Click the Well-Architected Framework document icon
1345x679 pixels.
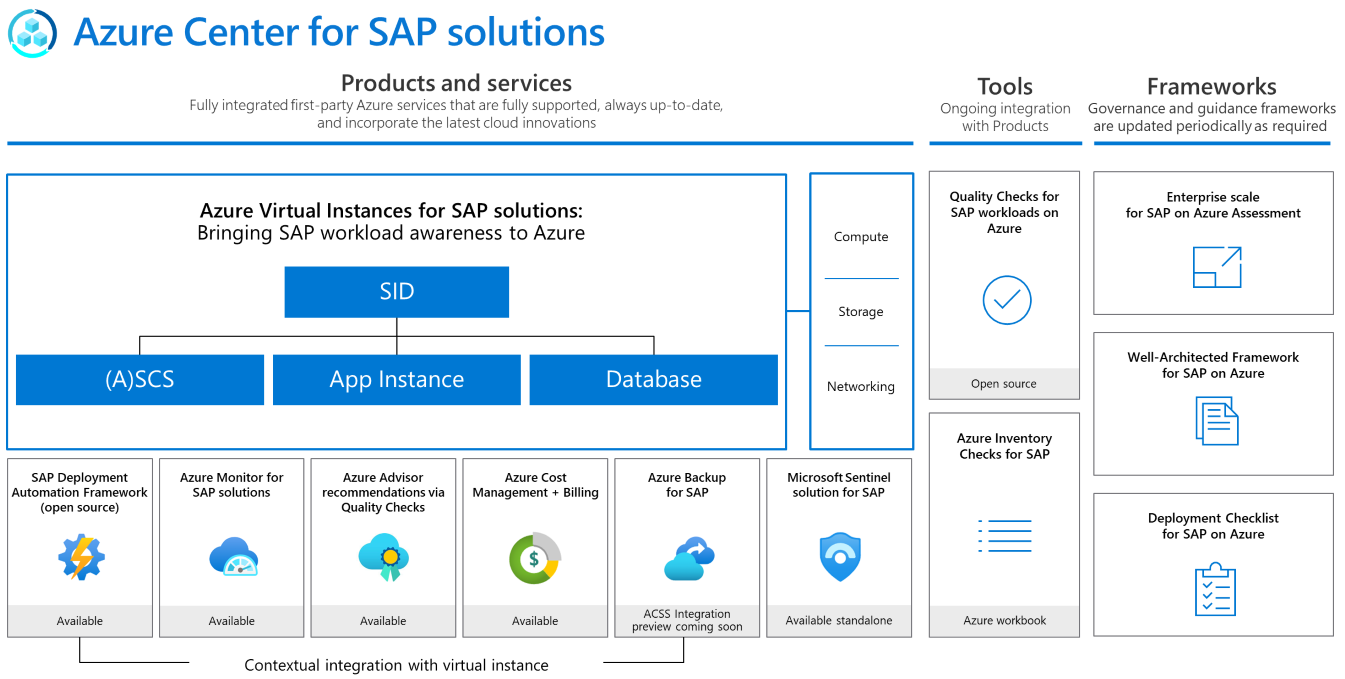[x=1217, y=421]
